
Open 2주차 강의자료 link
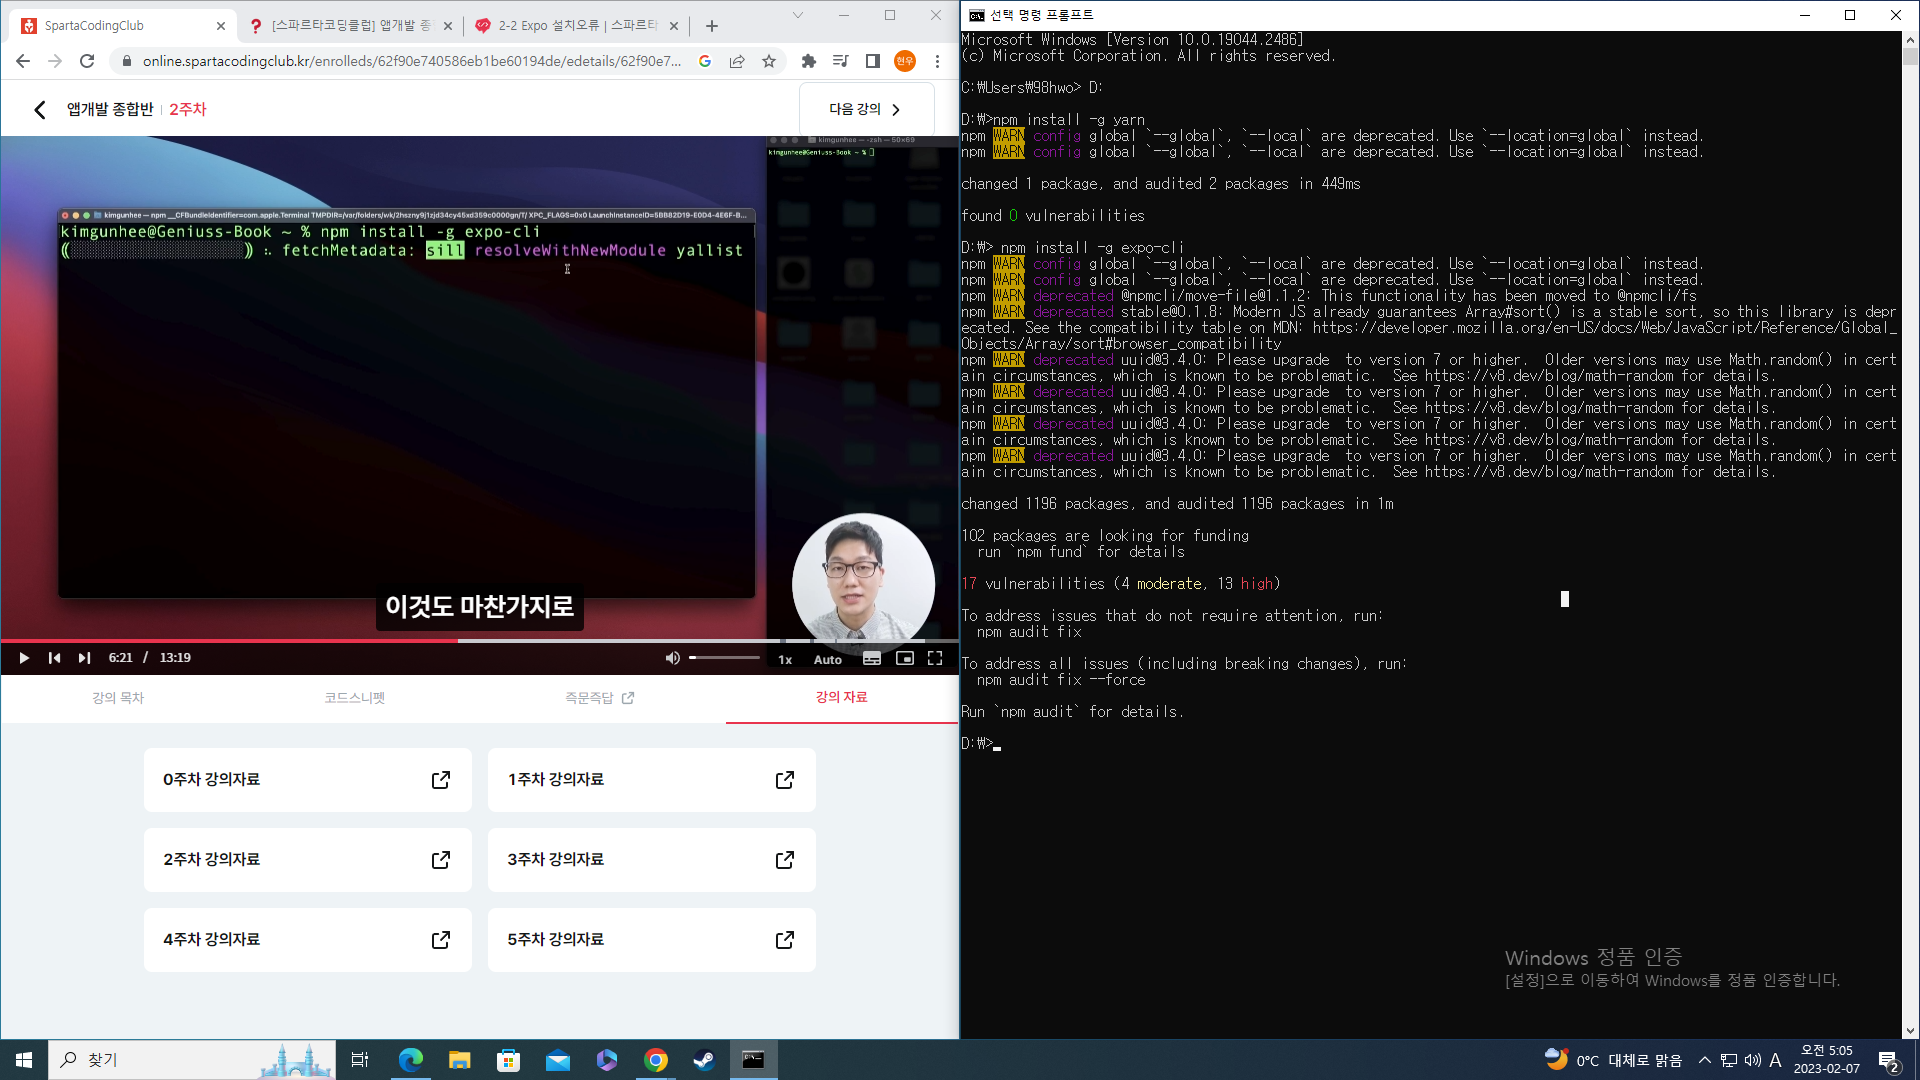(x=307, y=860)
